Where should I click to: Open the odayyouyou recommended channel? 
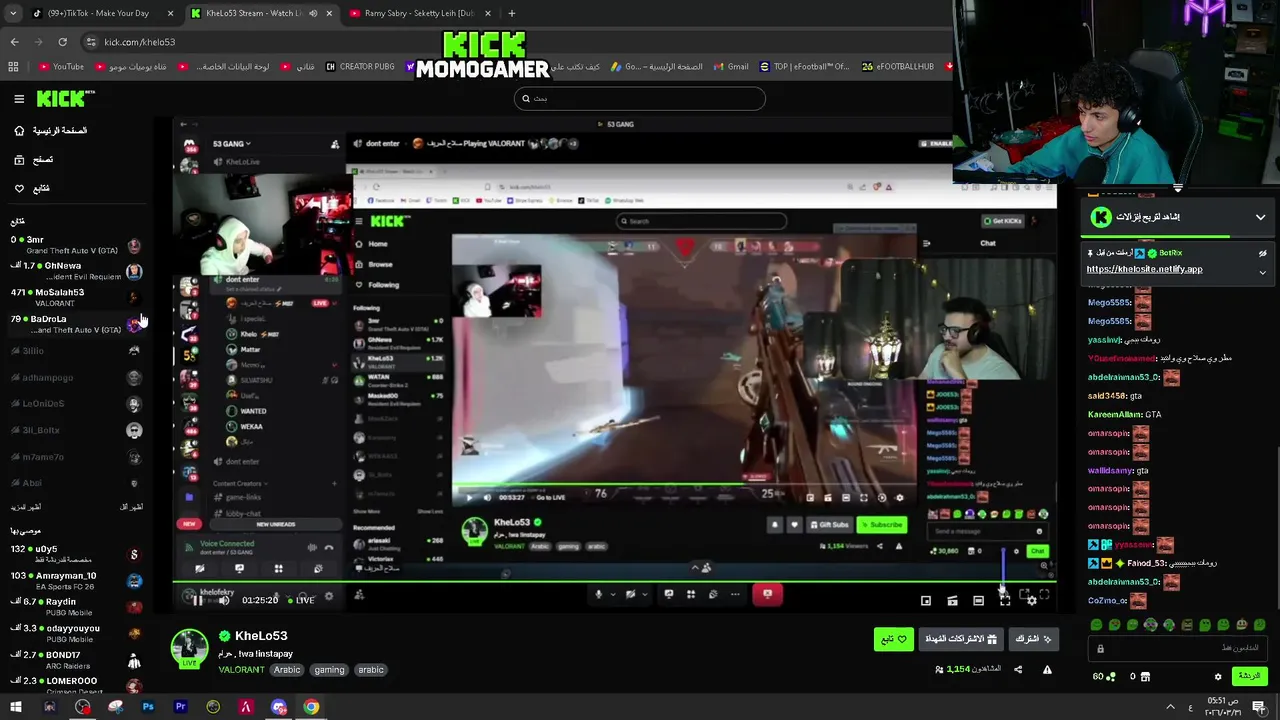76,634
